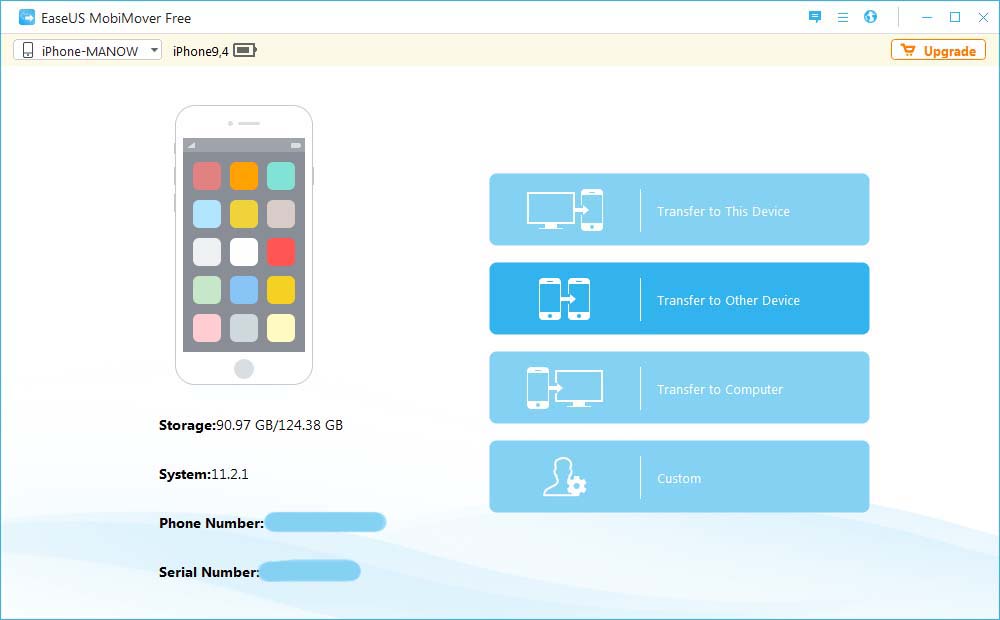Image resolution: width=1000 pixels, height=620 pixels.
Task: Click the Upgrade button
Action: pos(938,50)
